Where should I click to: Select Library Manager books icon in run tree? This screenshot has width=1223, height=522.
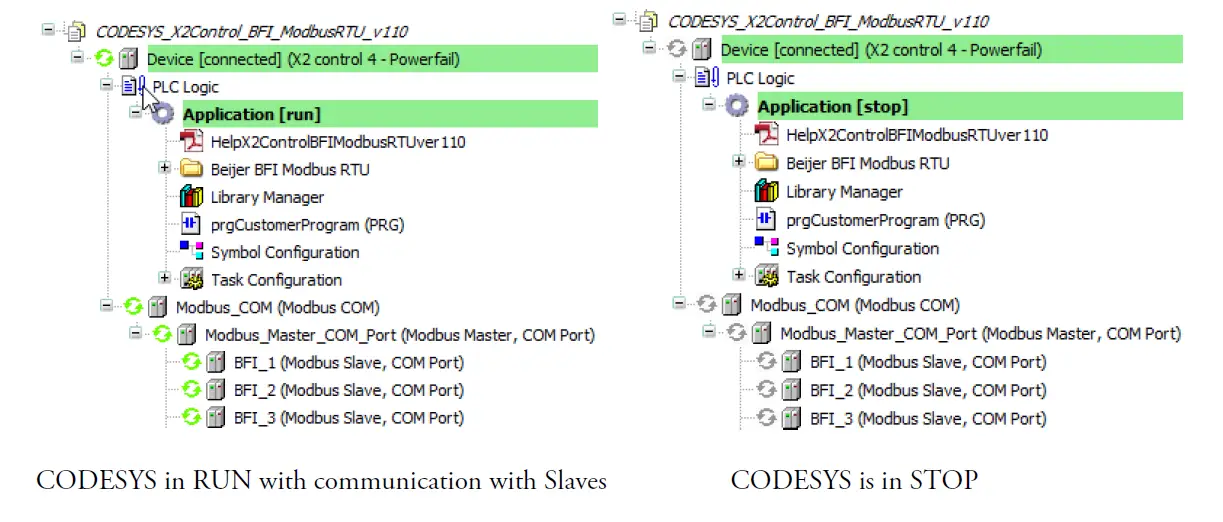[x=192, y=197]
